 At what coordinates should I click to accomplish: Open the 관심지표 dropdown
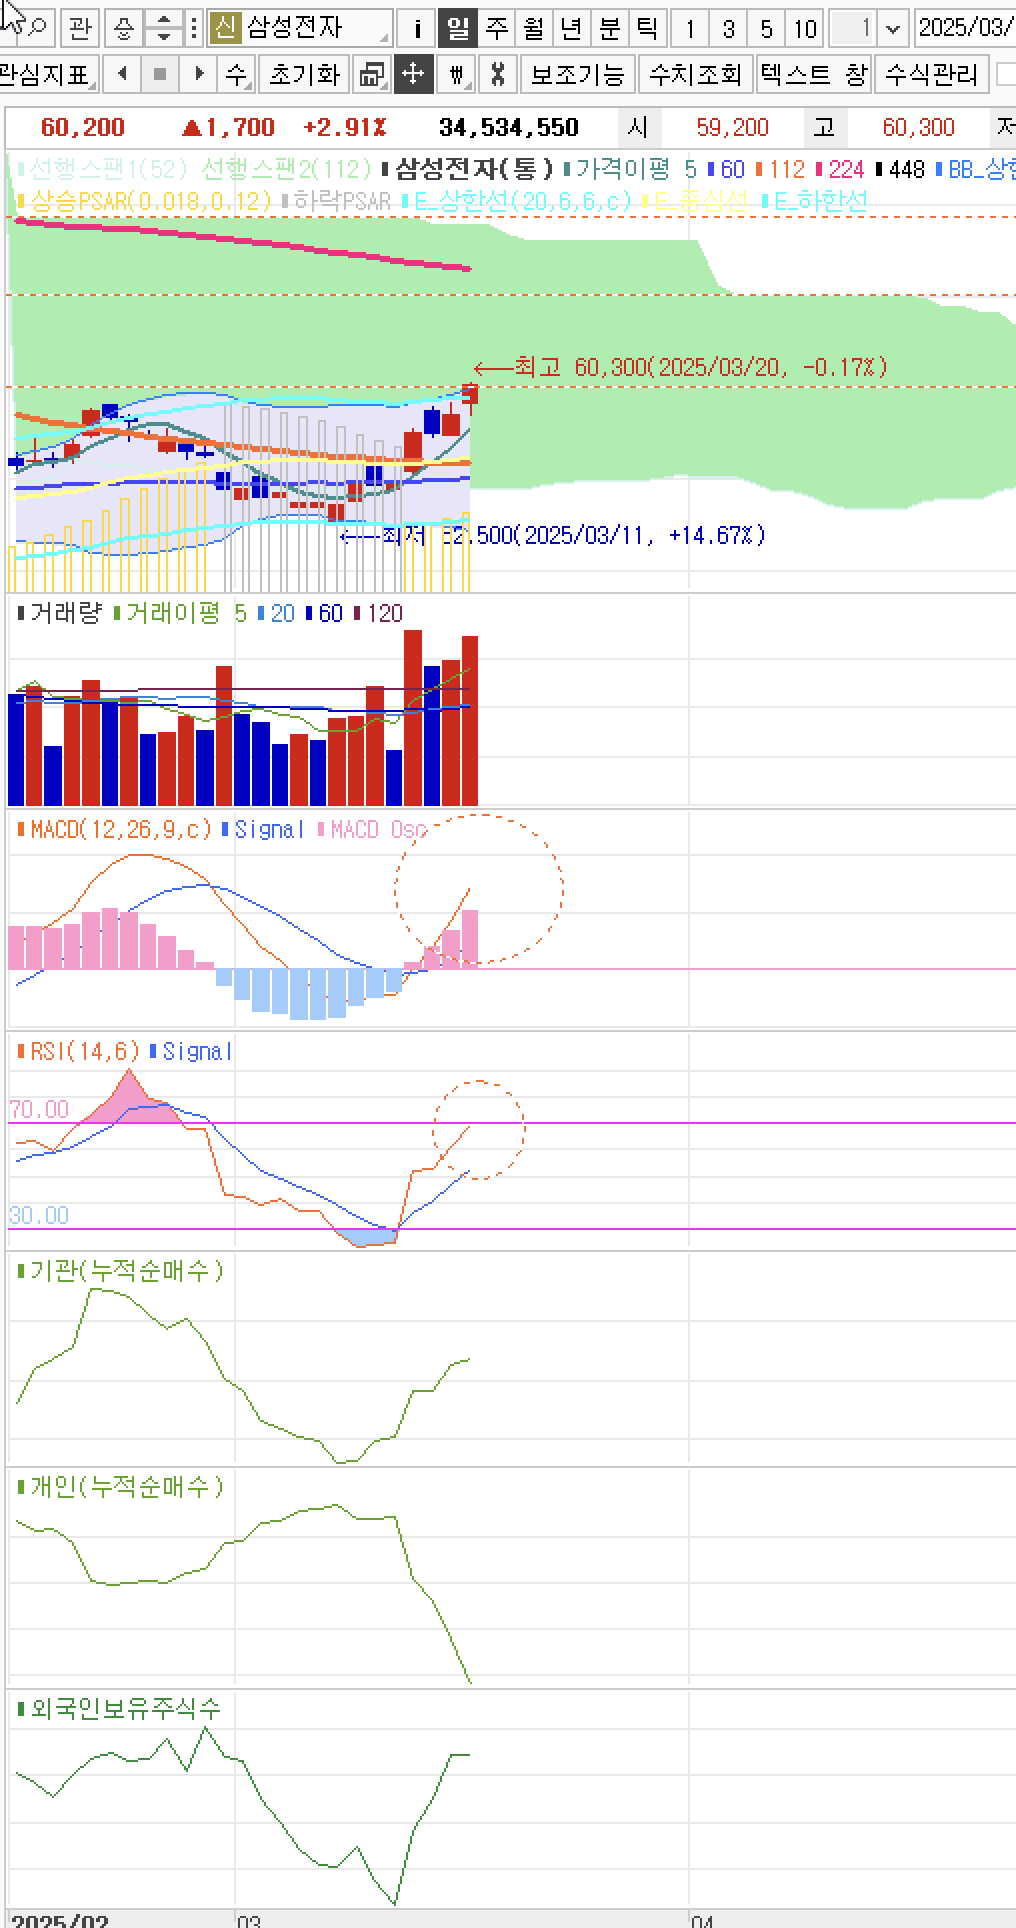[47, 74]
